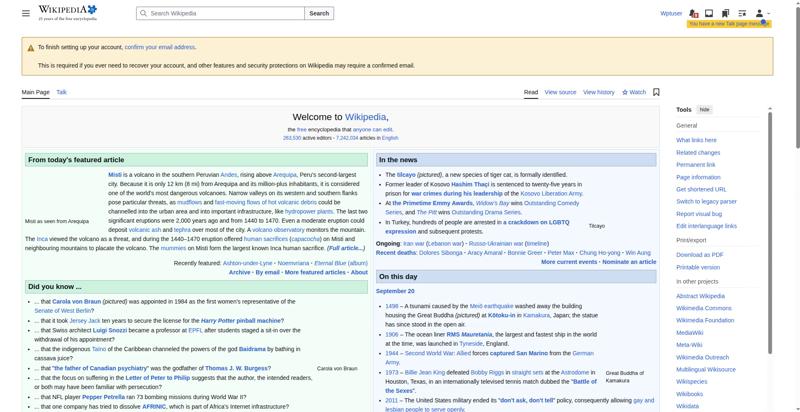This screenshot has width=800, height=412.
Task: Open the hydropower plants link
Action: (309, 212)
